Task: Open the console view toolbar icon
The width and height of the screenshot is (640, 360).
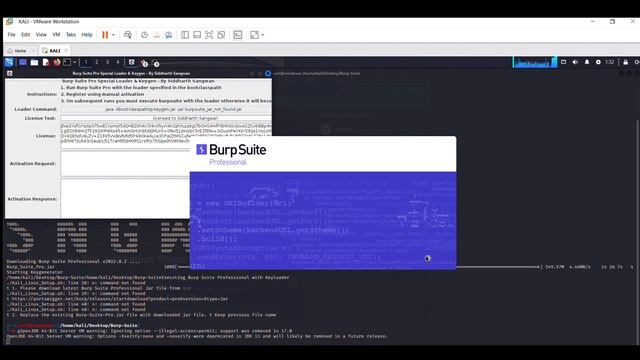Action: click(238, 35)
